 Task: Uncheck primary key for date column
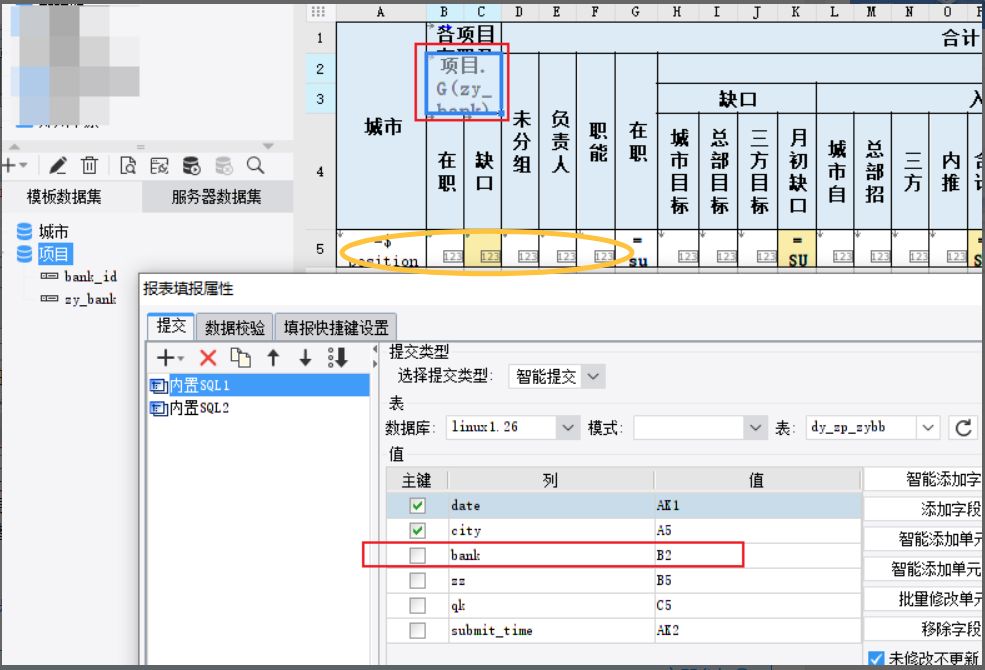coord(417,506)
